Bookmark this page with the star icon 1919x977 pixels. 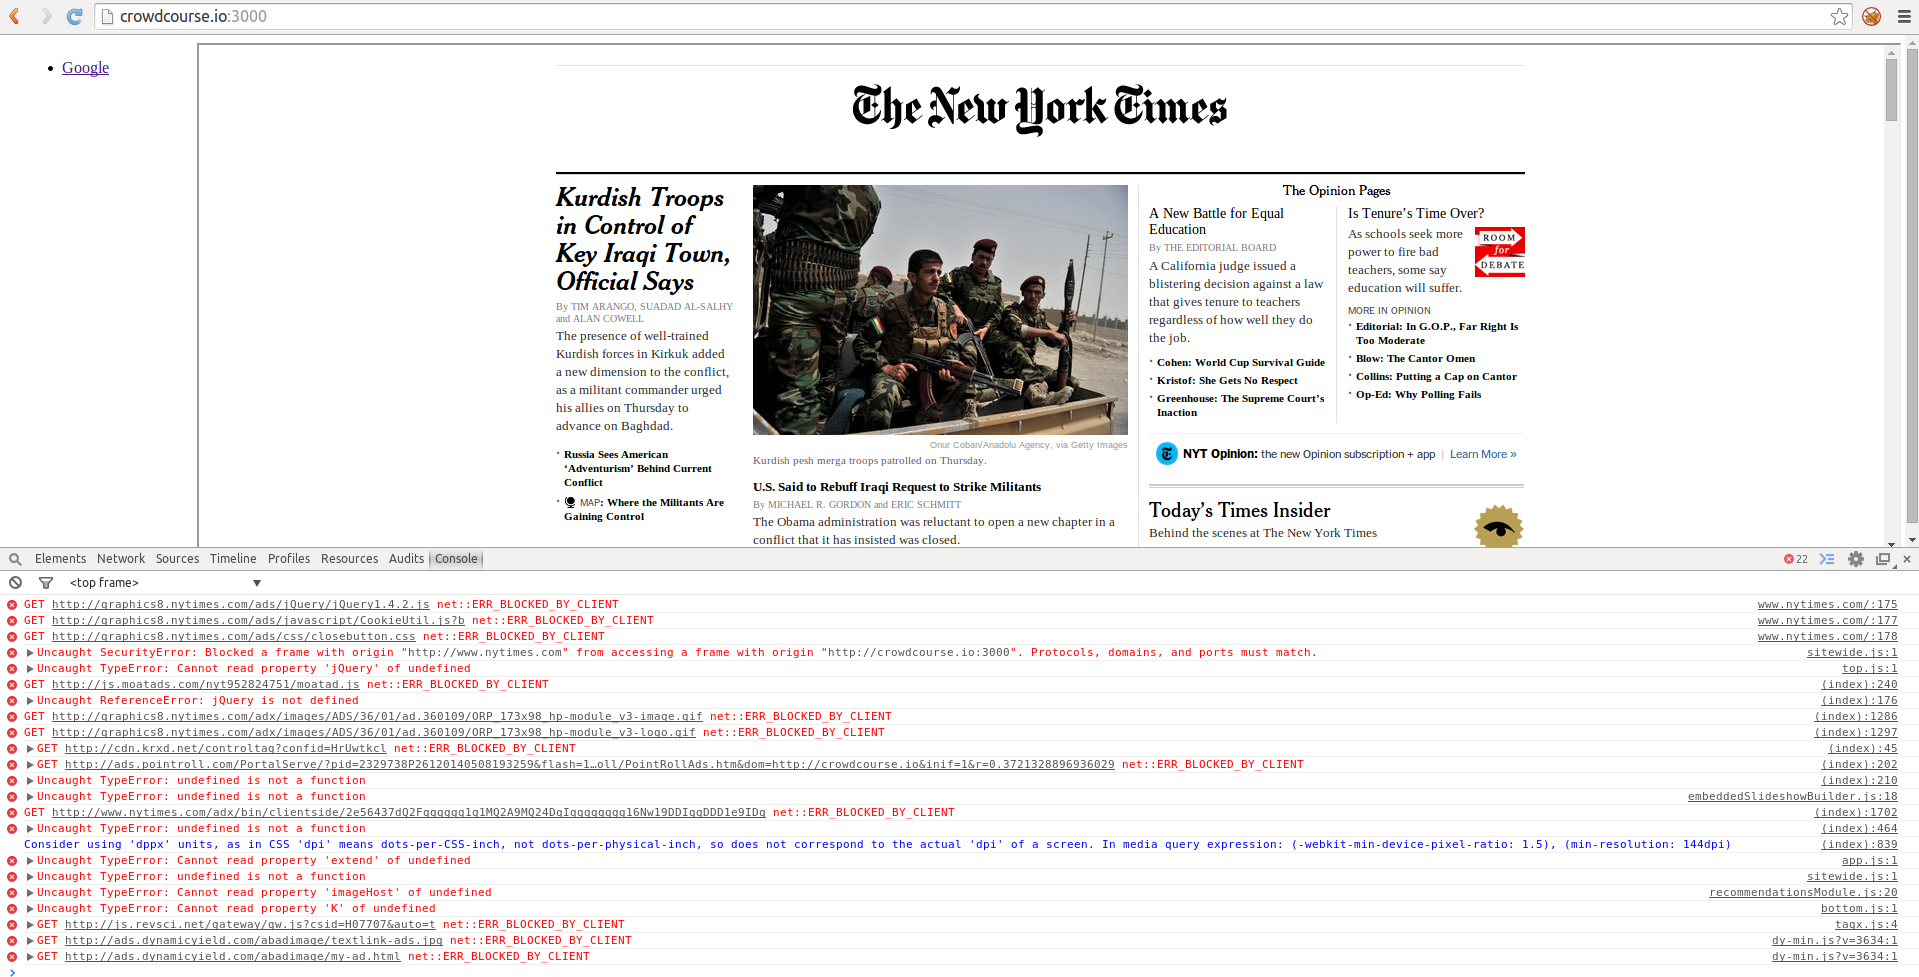click(1839, 16)
